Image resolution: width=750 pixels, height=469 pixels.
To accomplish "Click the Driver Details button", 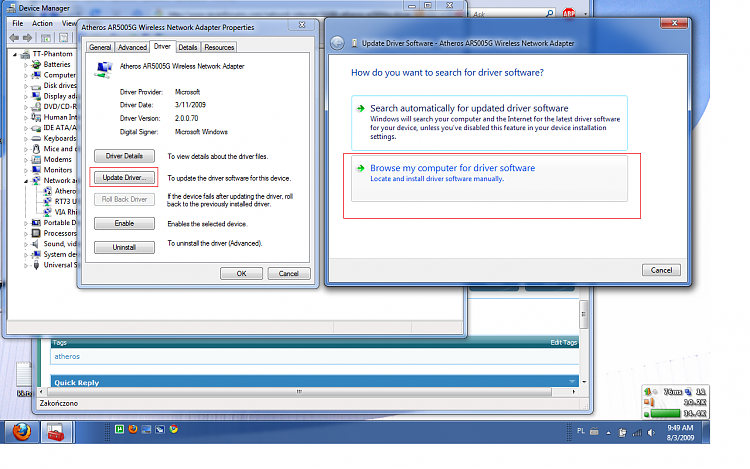I will [124, 156].
